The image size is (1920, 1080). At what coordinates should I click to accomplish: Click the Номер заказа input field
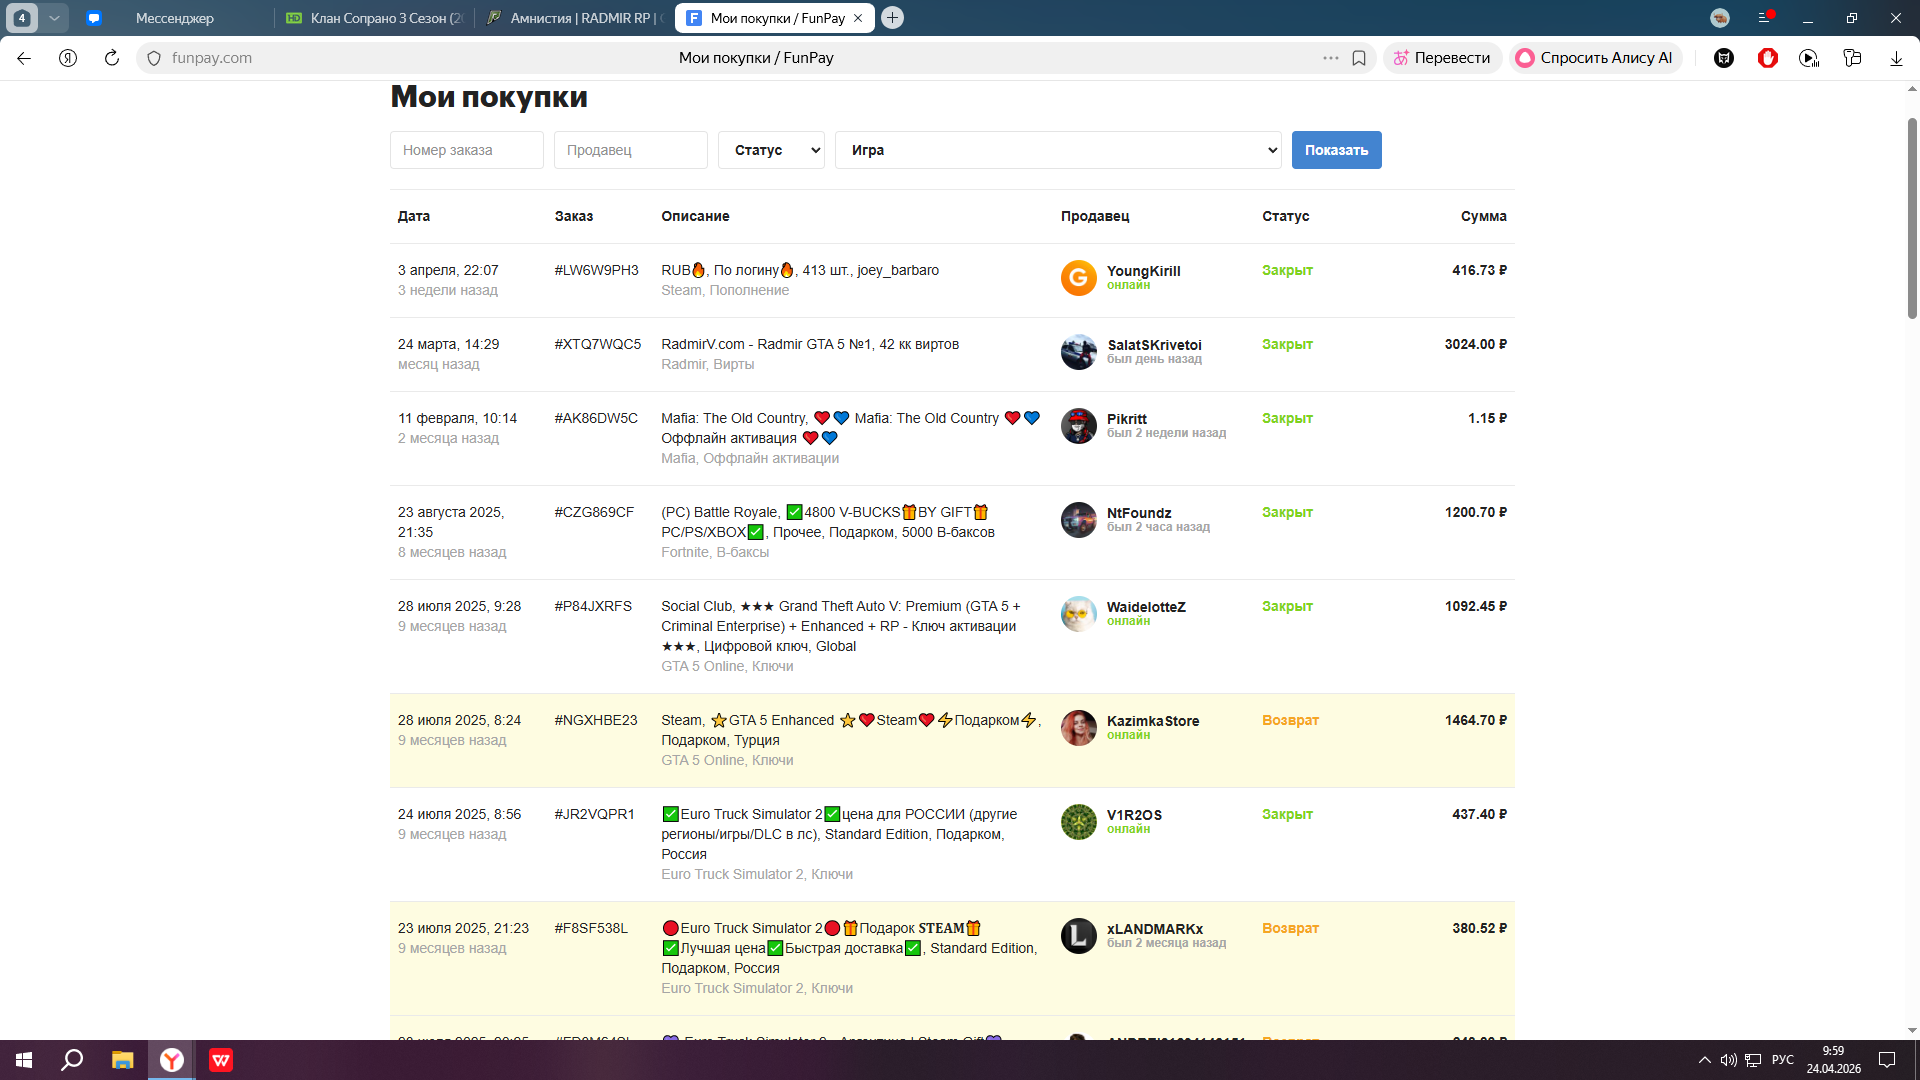click(x=466, y=150)
